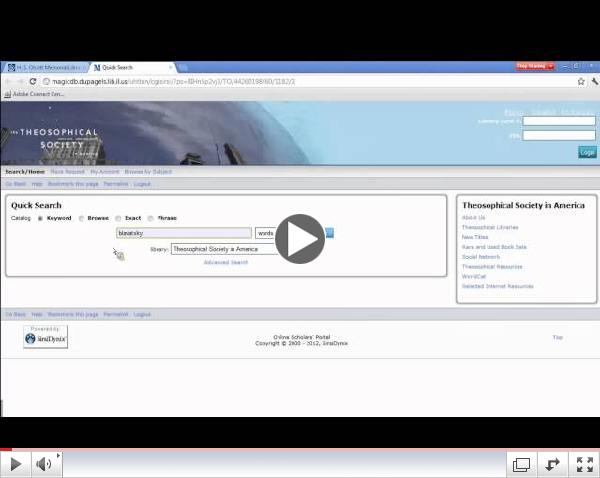Click the footer Permalink link
Viewport: 600px width, 478px height.
116,314
